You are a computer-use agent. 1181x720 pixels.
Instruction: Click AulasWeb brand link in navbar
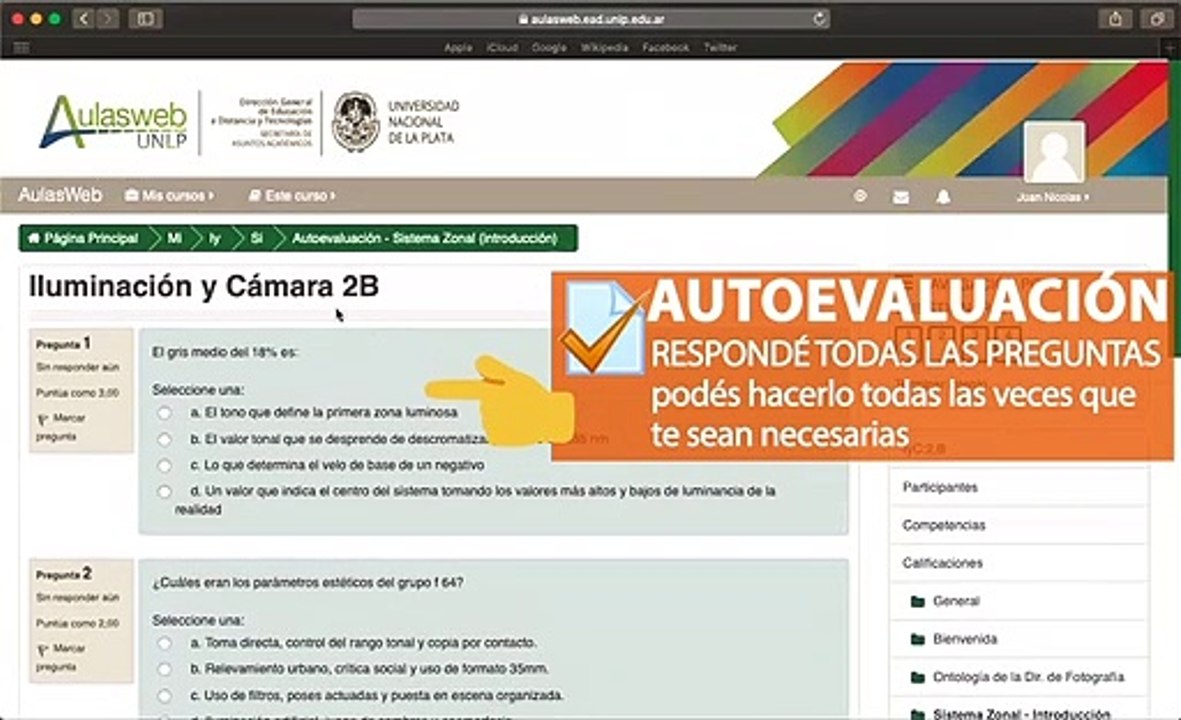pos(60,195)
